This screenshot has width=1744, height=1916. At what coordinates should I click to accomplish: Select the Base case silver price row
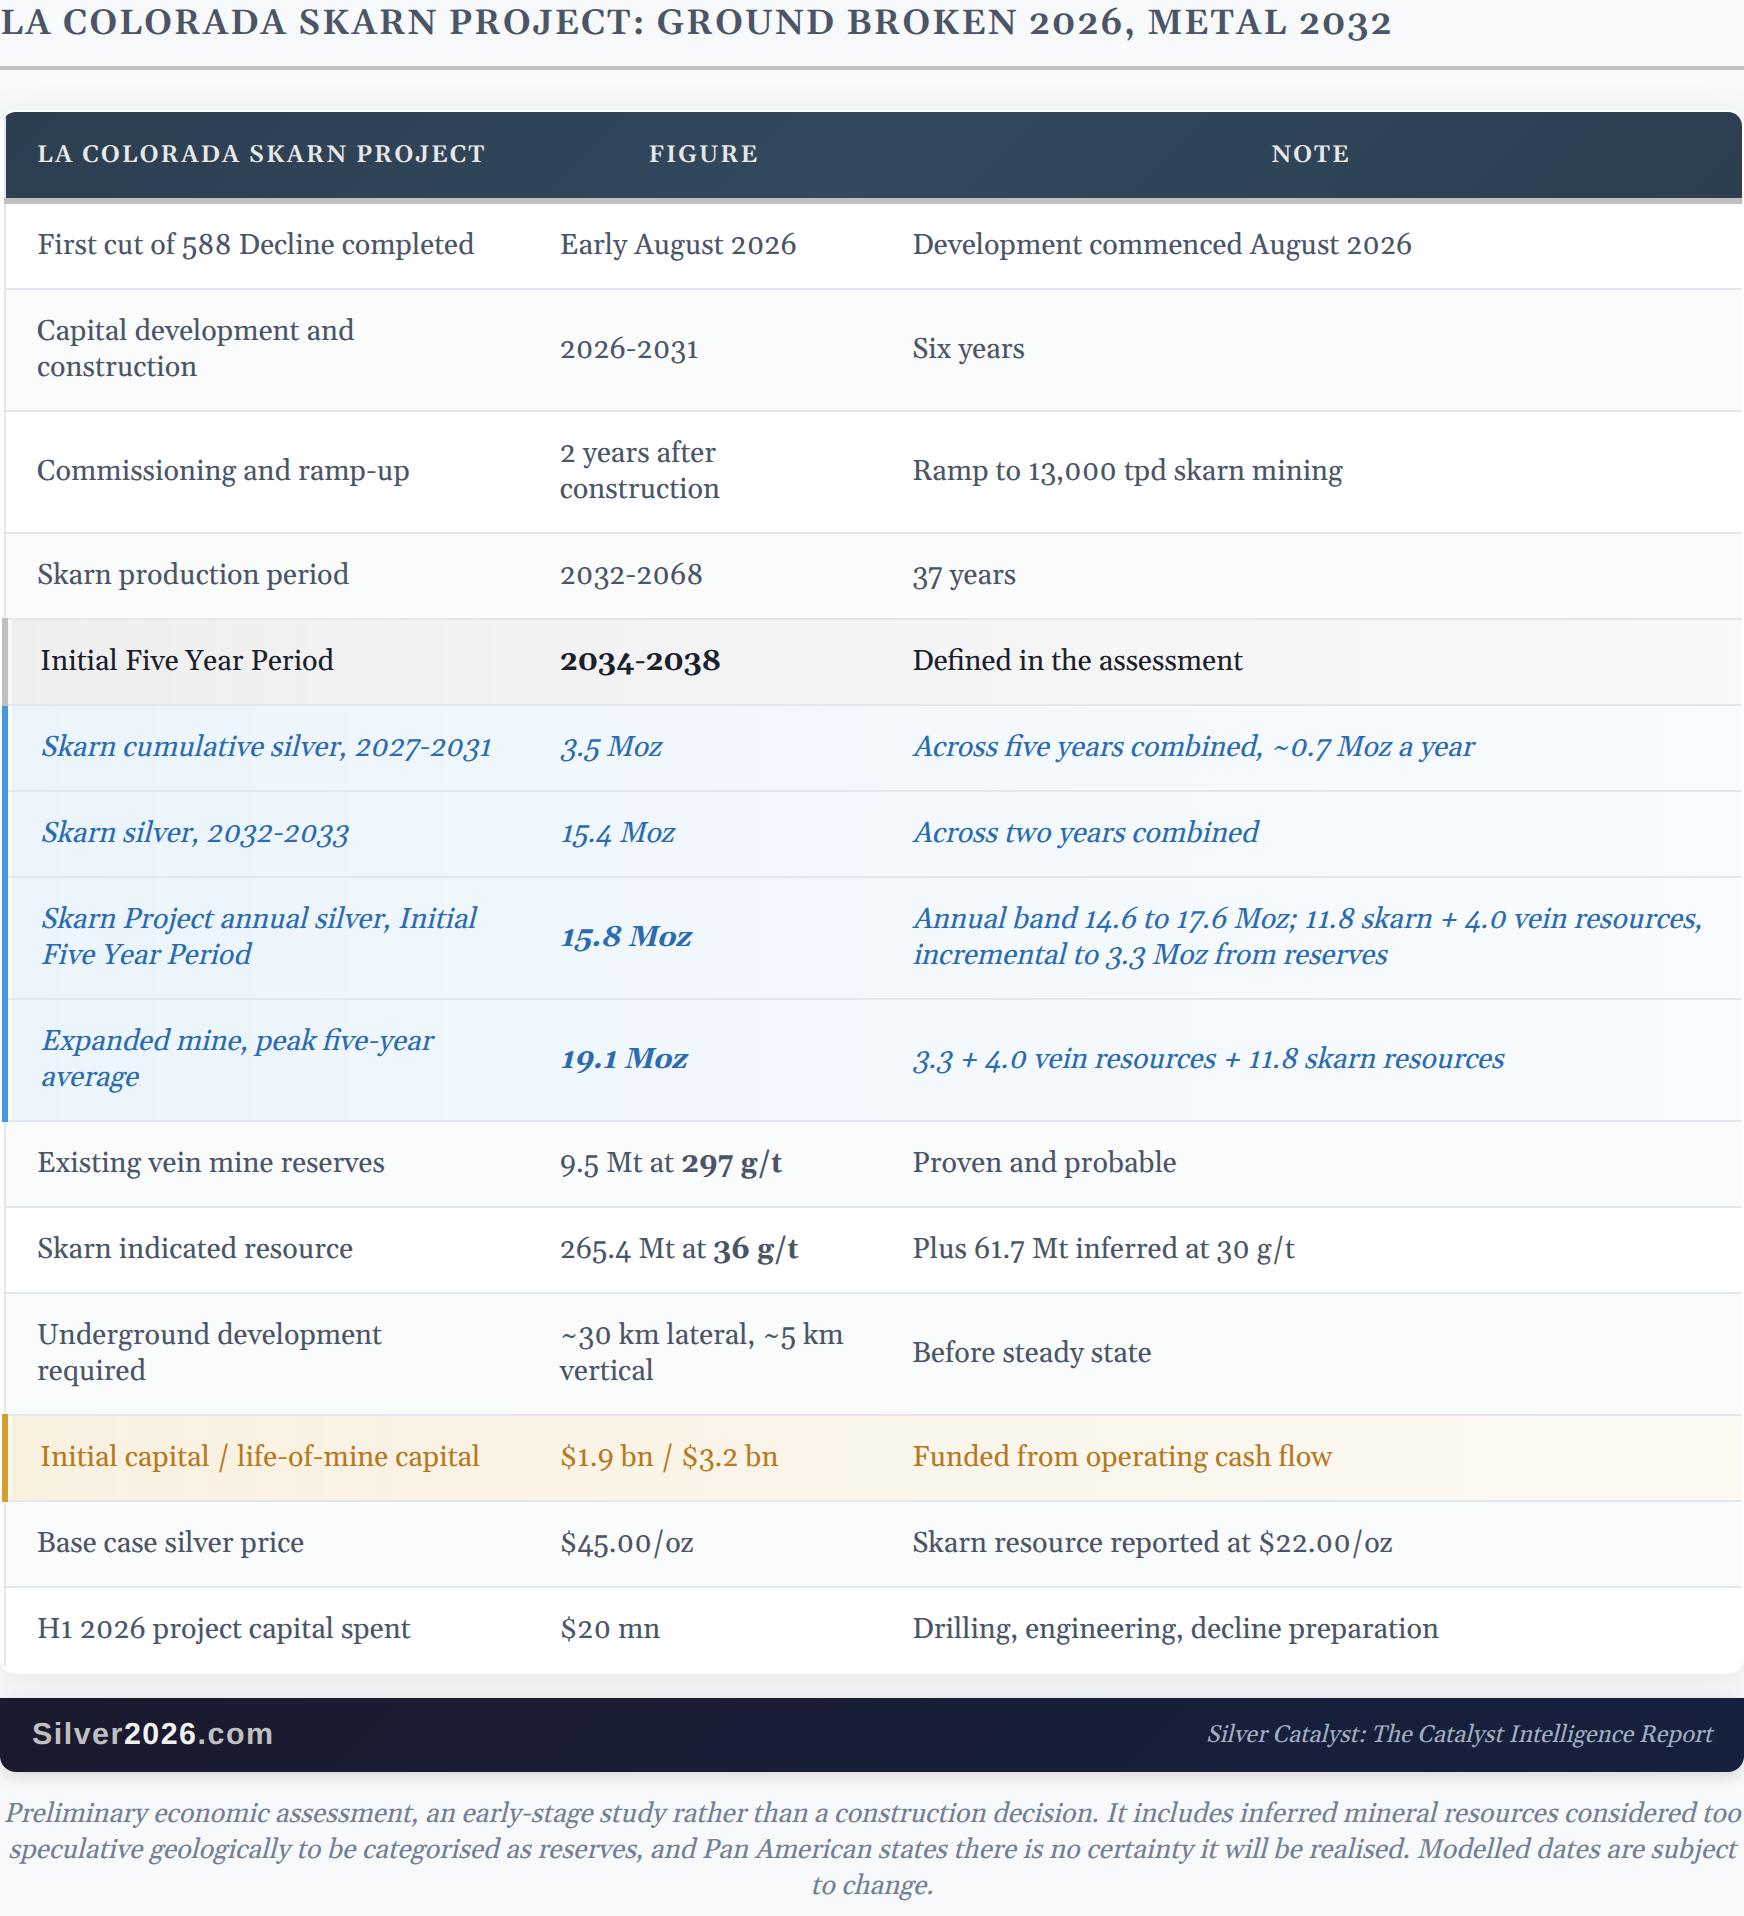pyautogui.click(x=872, y=1543)
